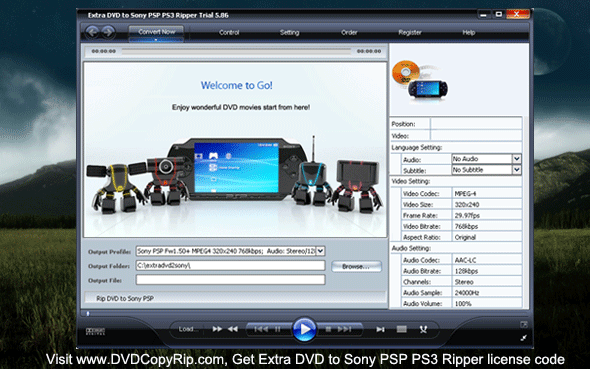Click the Load button in player bar

(188, 329)
